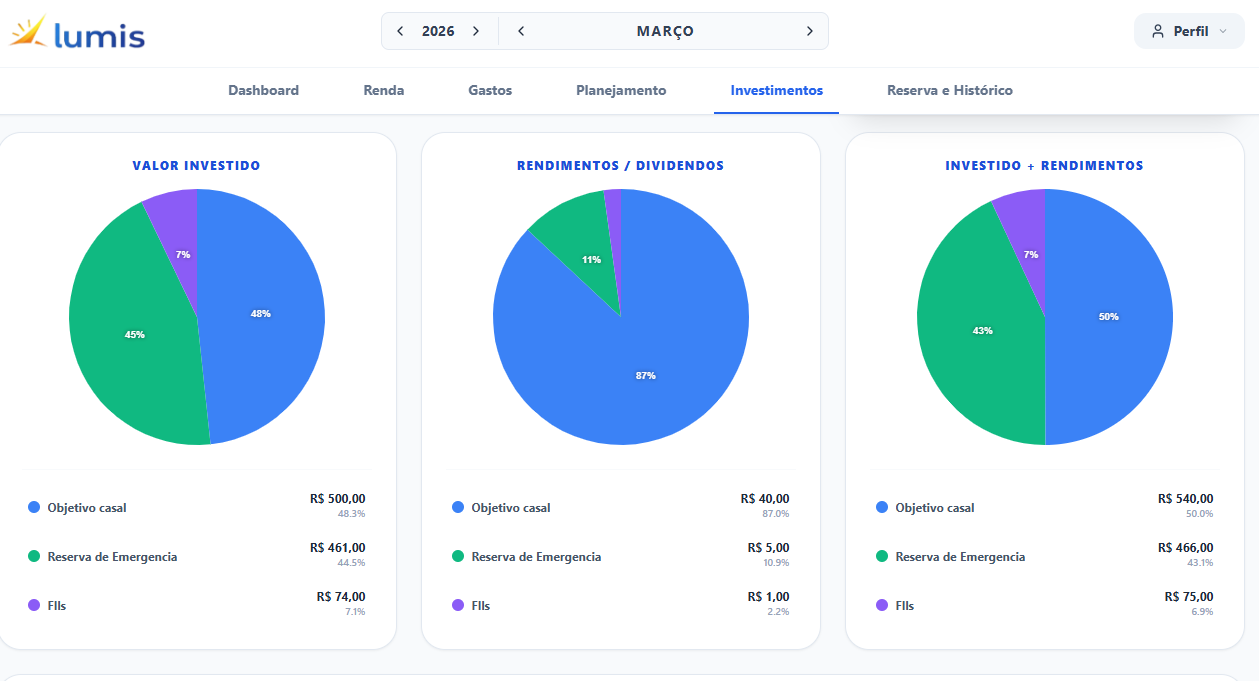Click the user profile icon

pyautogui.click(x=1159, y=31)
